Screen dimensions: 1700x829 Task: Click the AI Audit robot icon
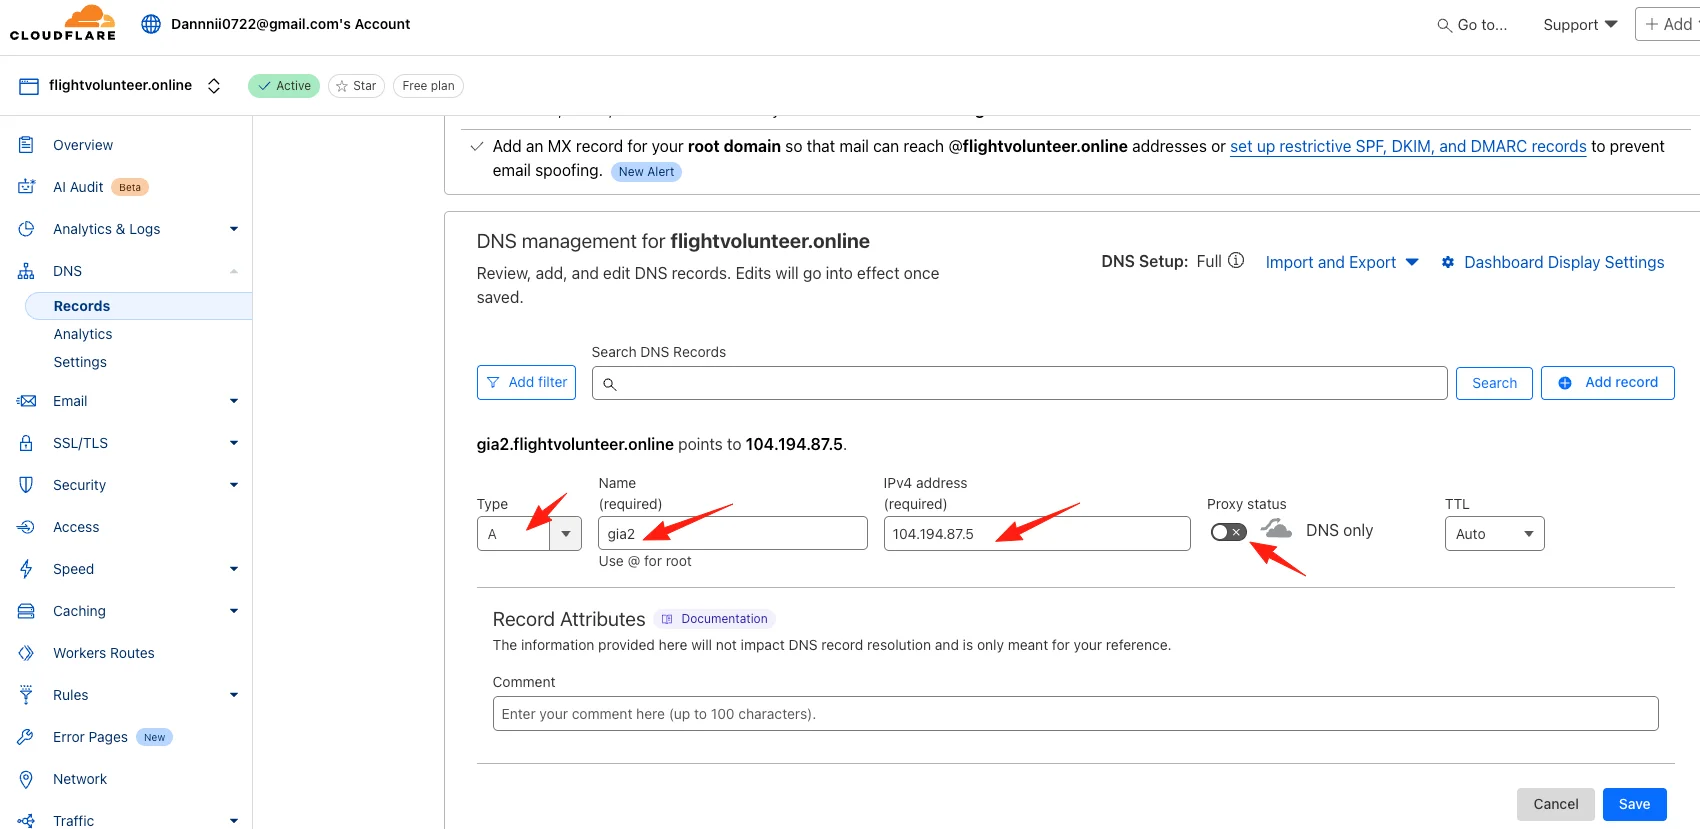click(27, 187)
